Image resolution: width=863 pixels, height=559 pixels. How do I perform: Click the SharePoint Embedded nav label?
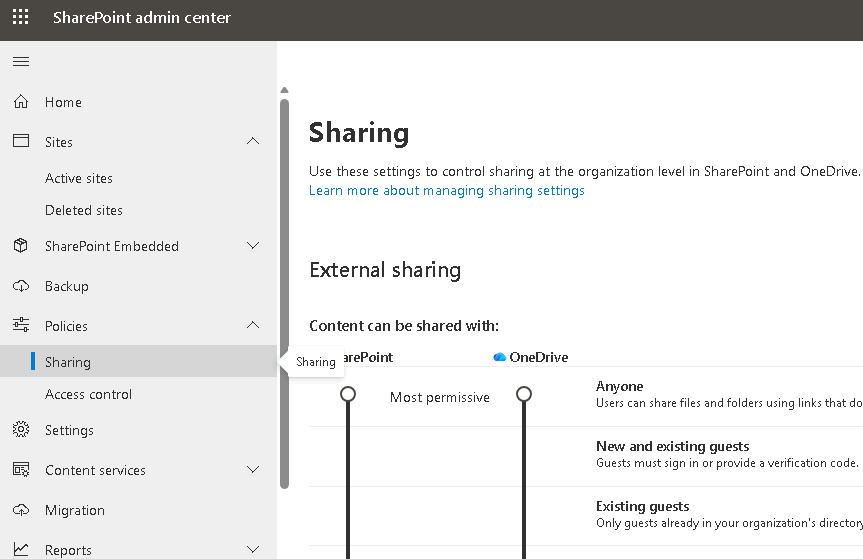pos(112,246)
